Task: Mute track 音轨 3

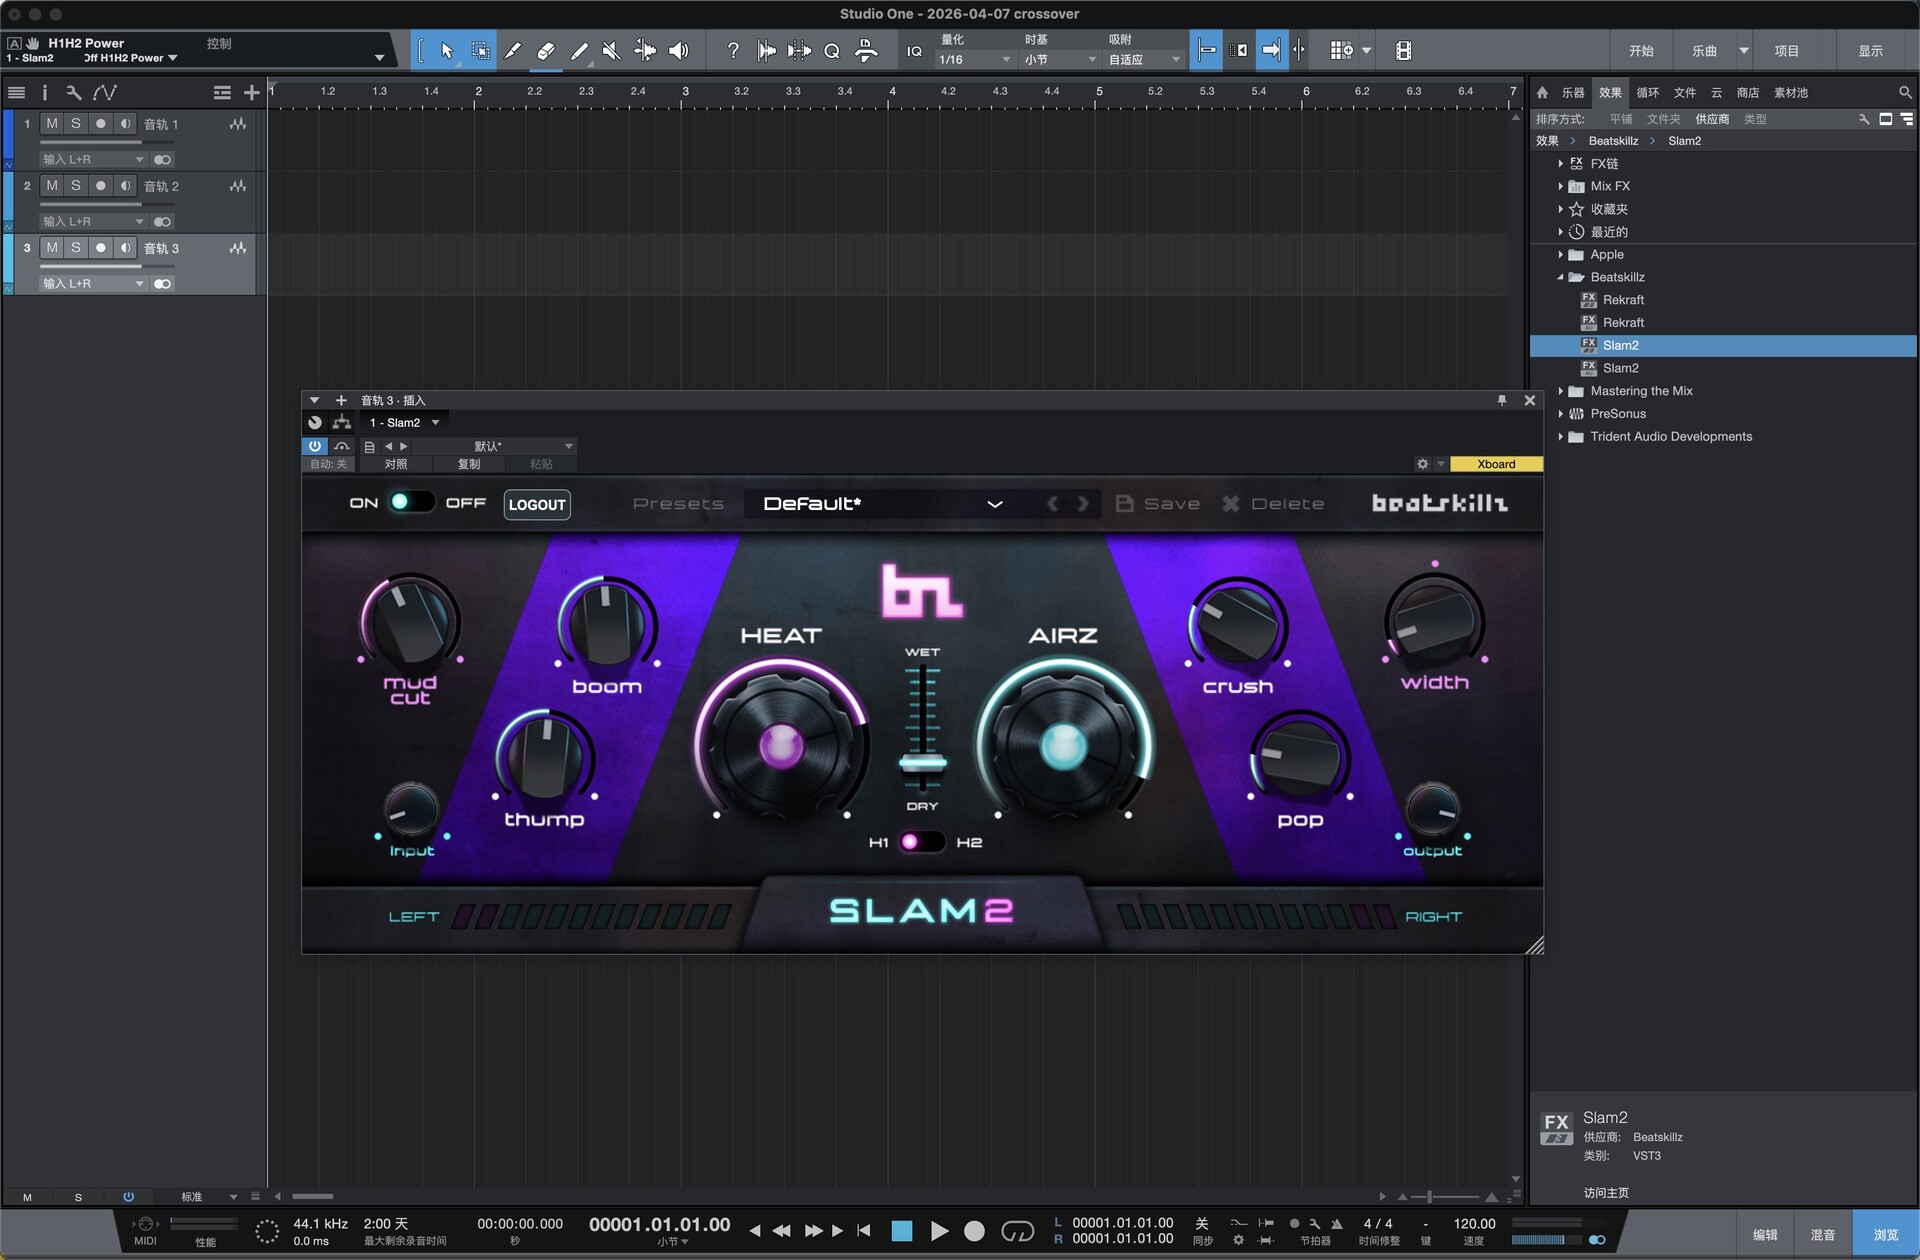Action: click(52, 248)
